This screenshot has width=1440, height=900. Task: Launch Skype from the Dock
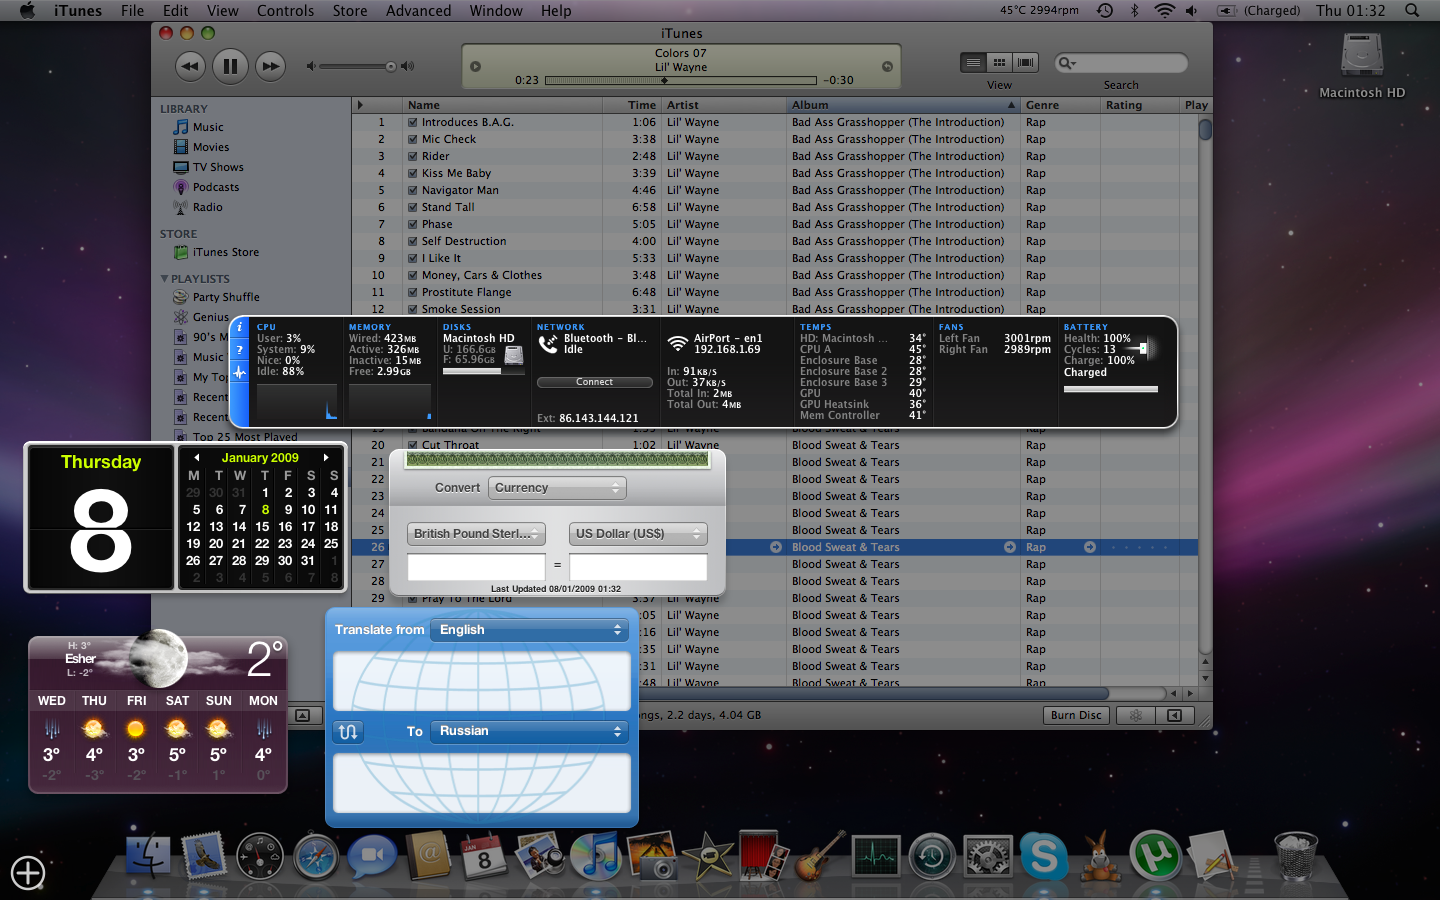point(1044,857)
